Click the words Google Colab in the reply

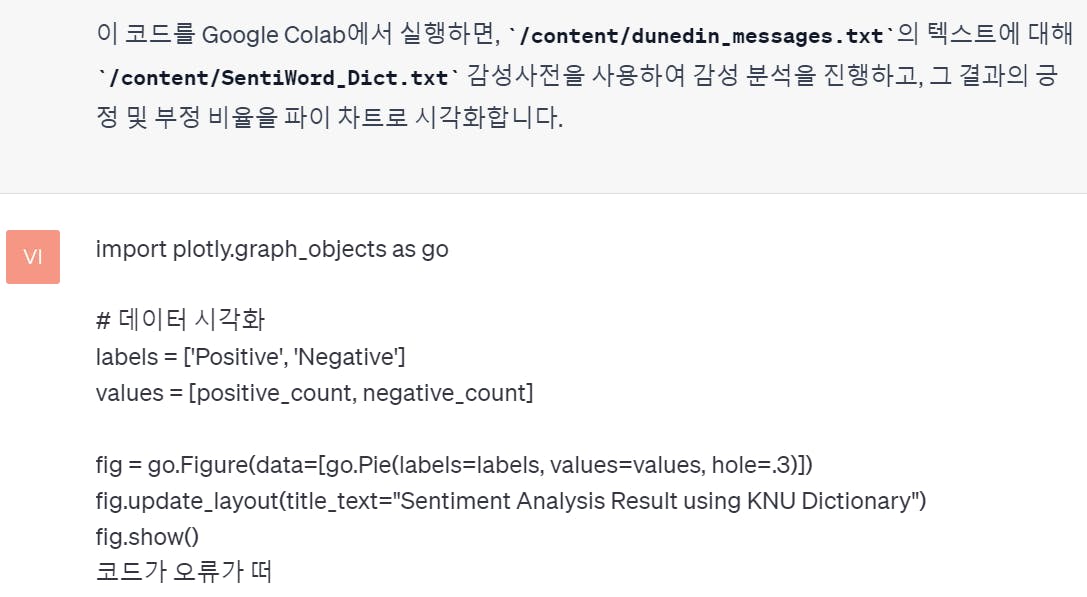(x=273, y=35)
